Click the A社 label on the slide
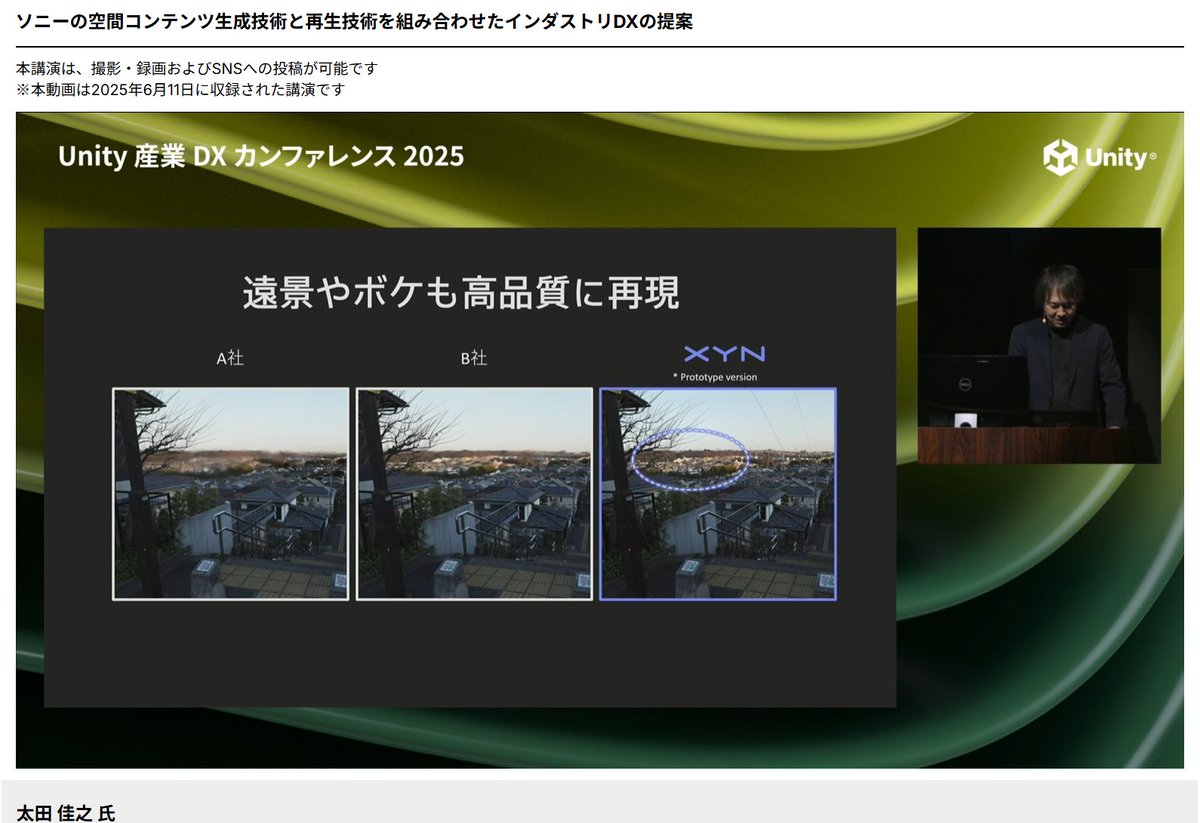The image size is (1200, 823). (x=230, y=358)
